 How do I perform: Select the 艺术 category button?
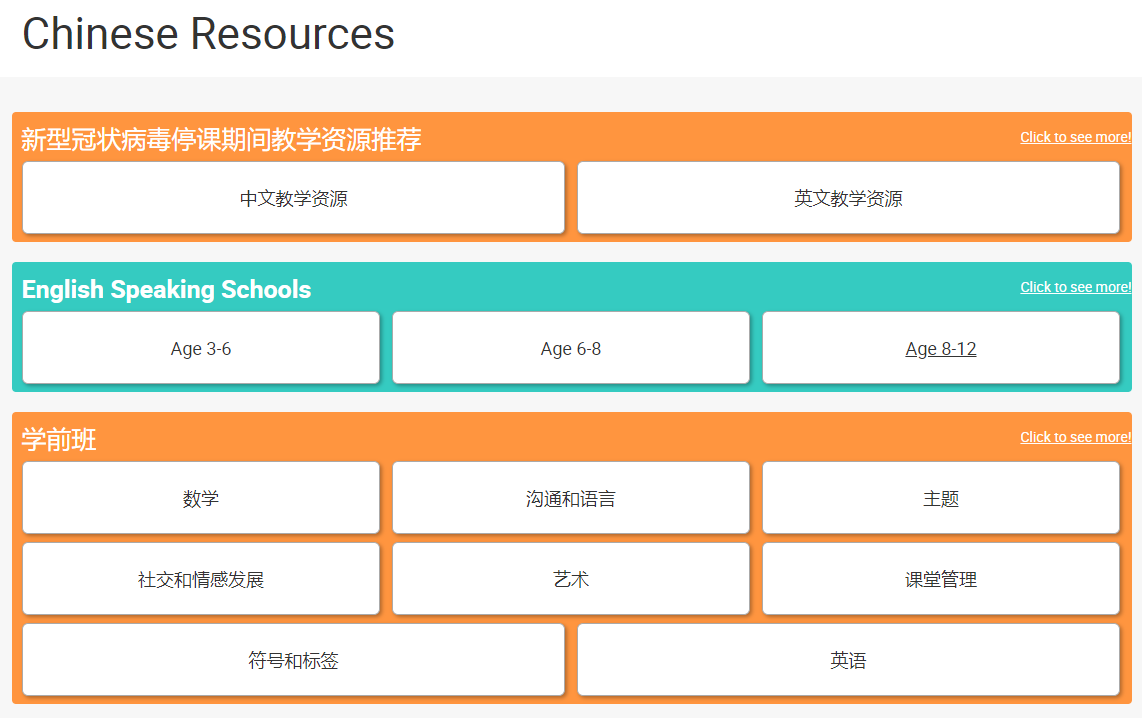pyautogui.click(x=571, y=579)
